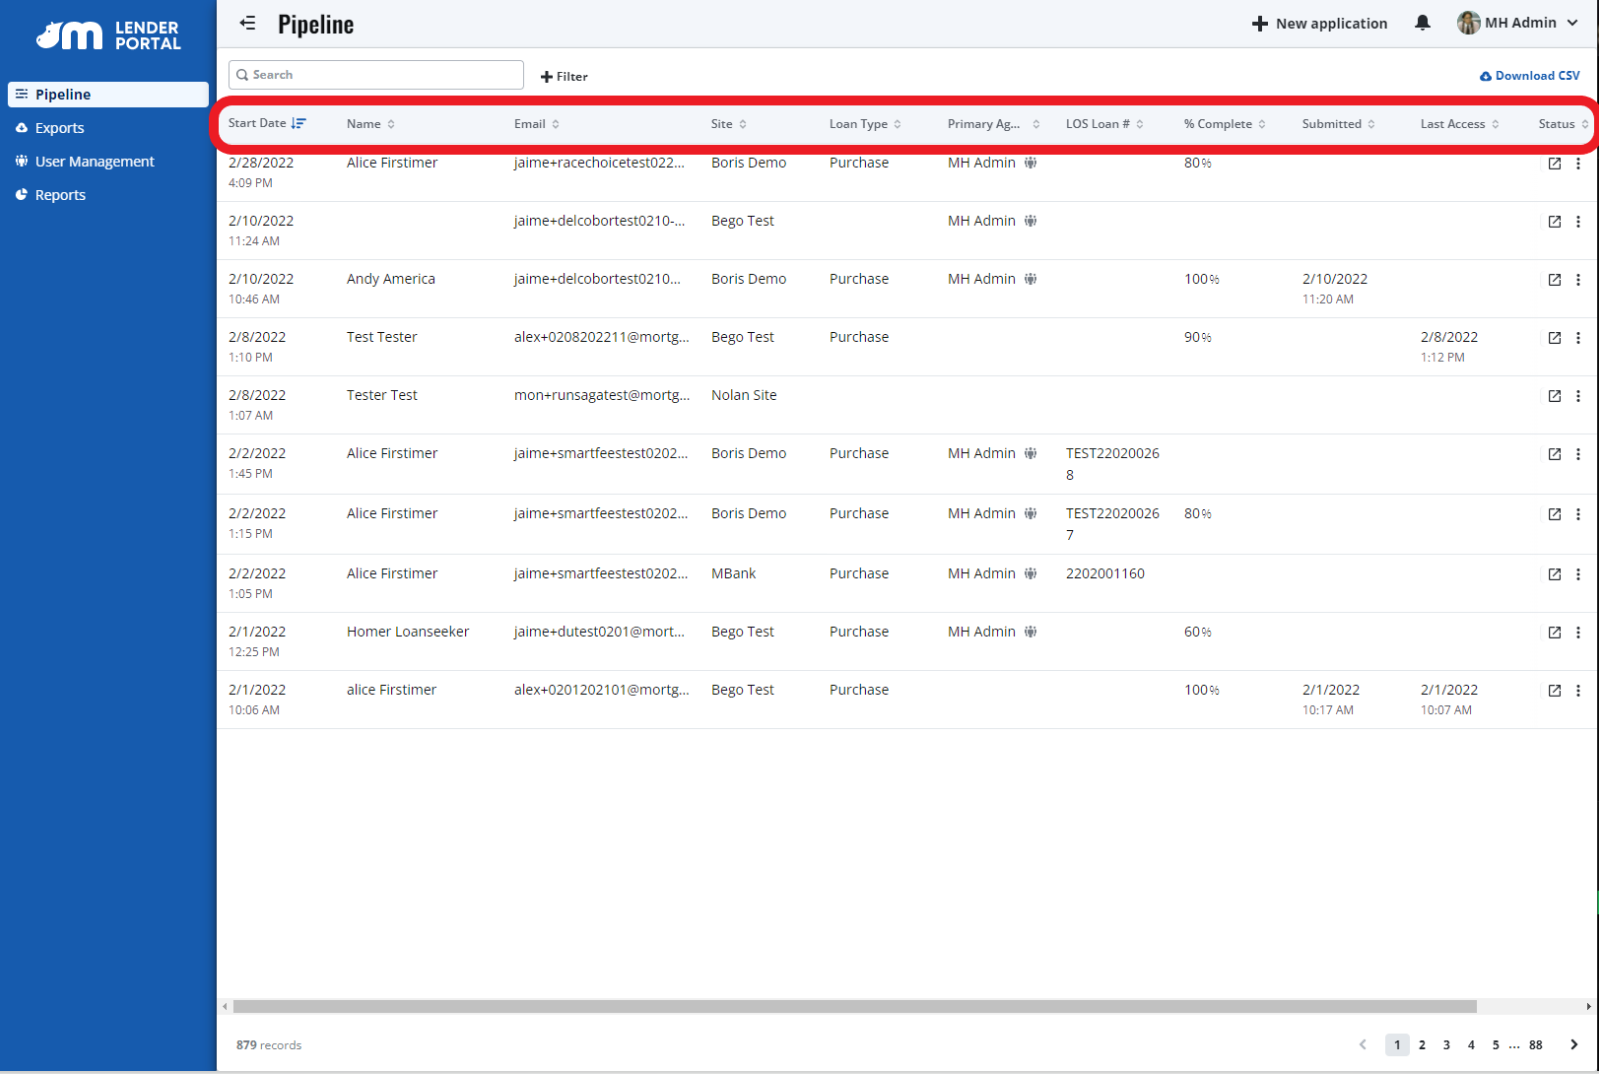The image size is (1599, 1074).
Task: Go to page 4
Action: coord(1470,1044)
